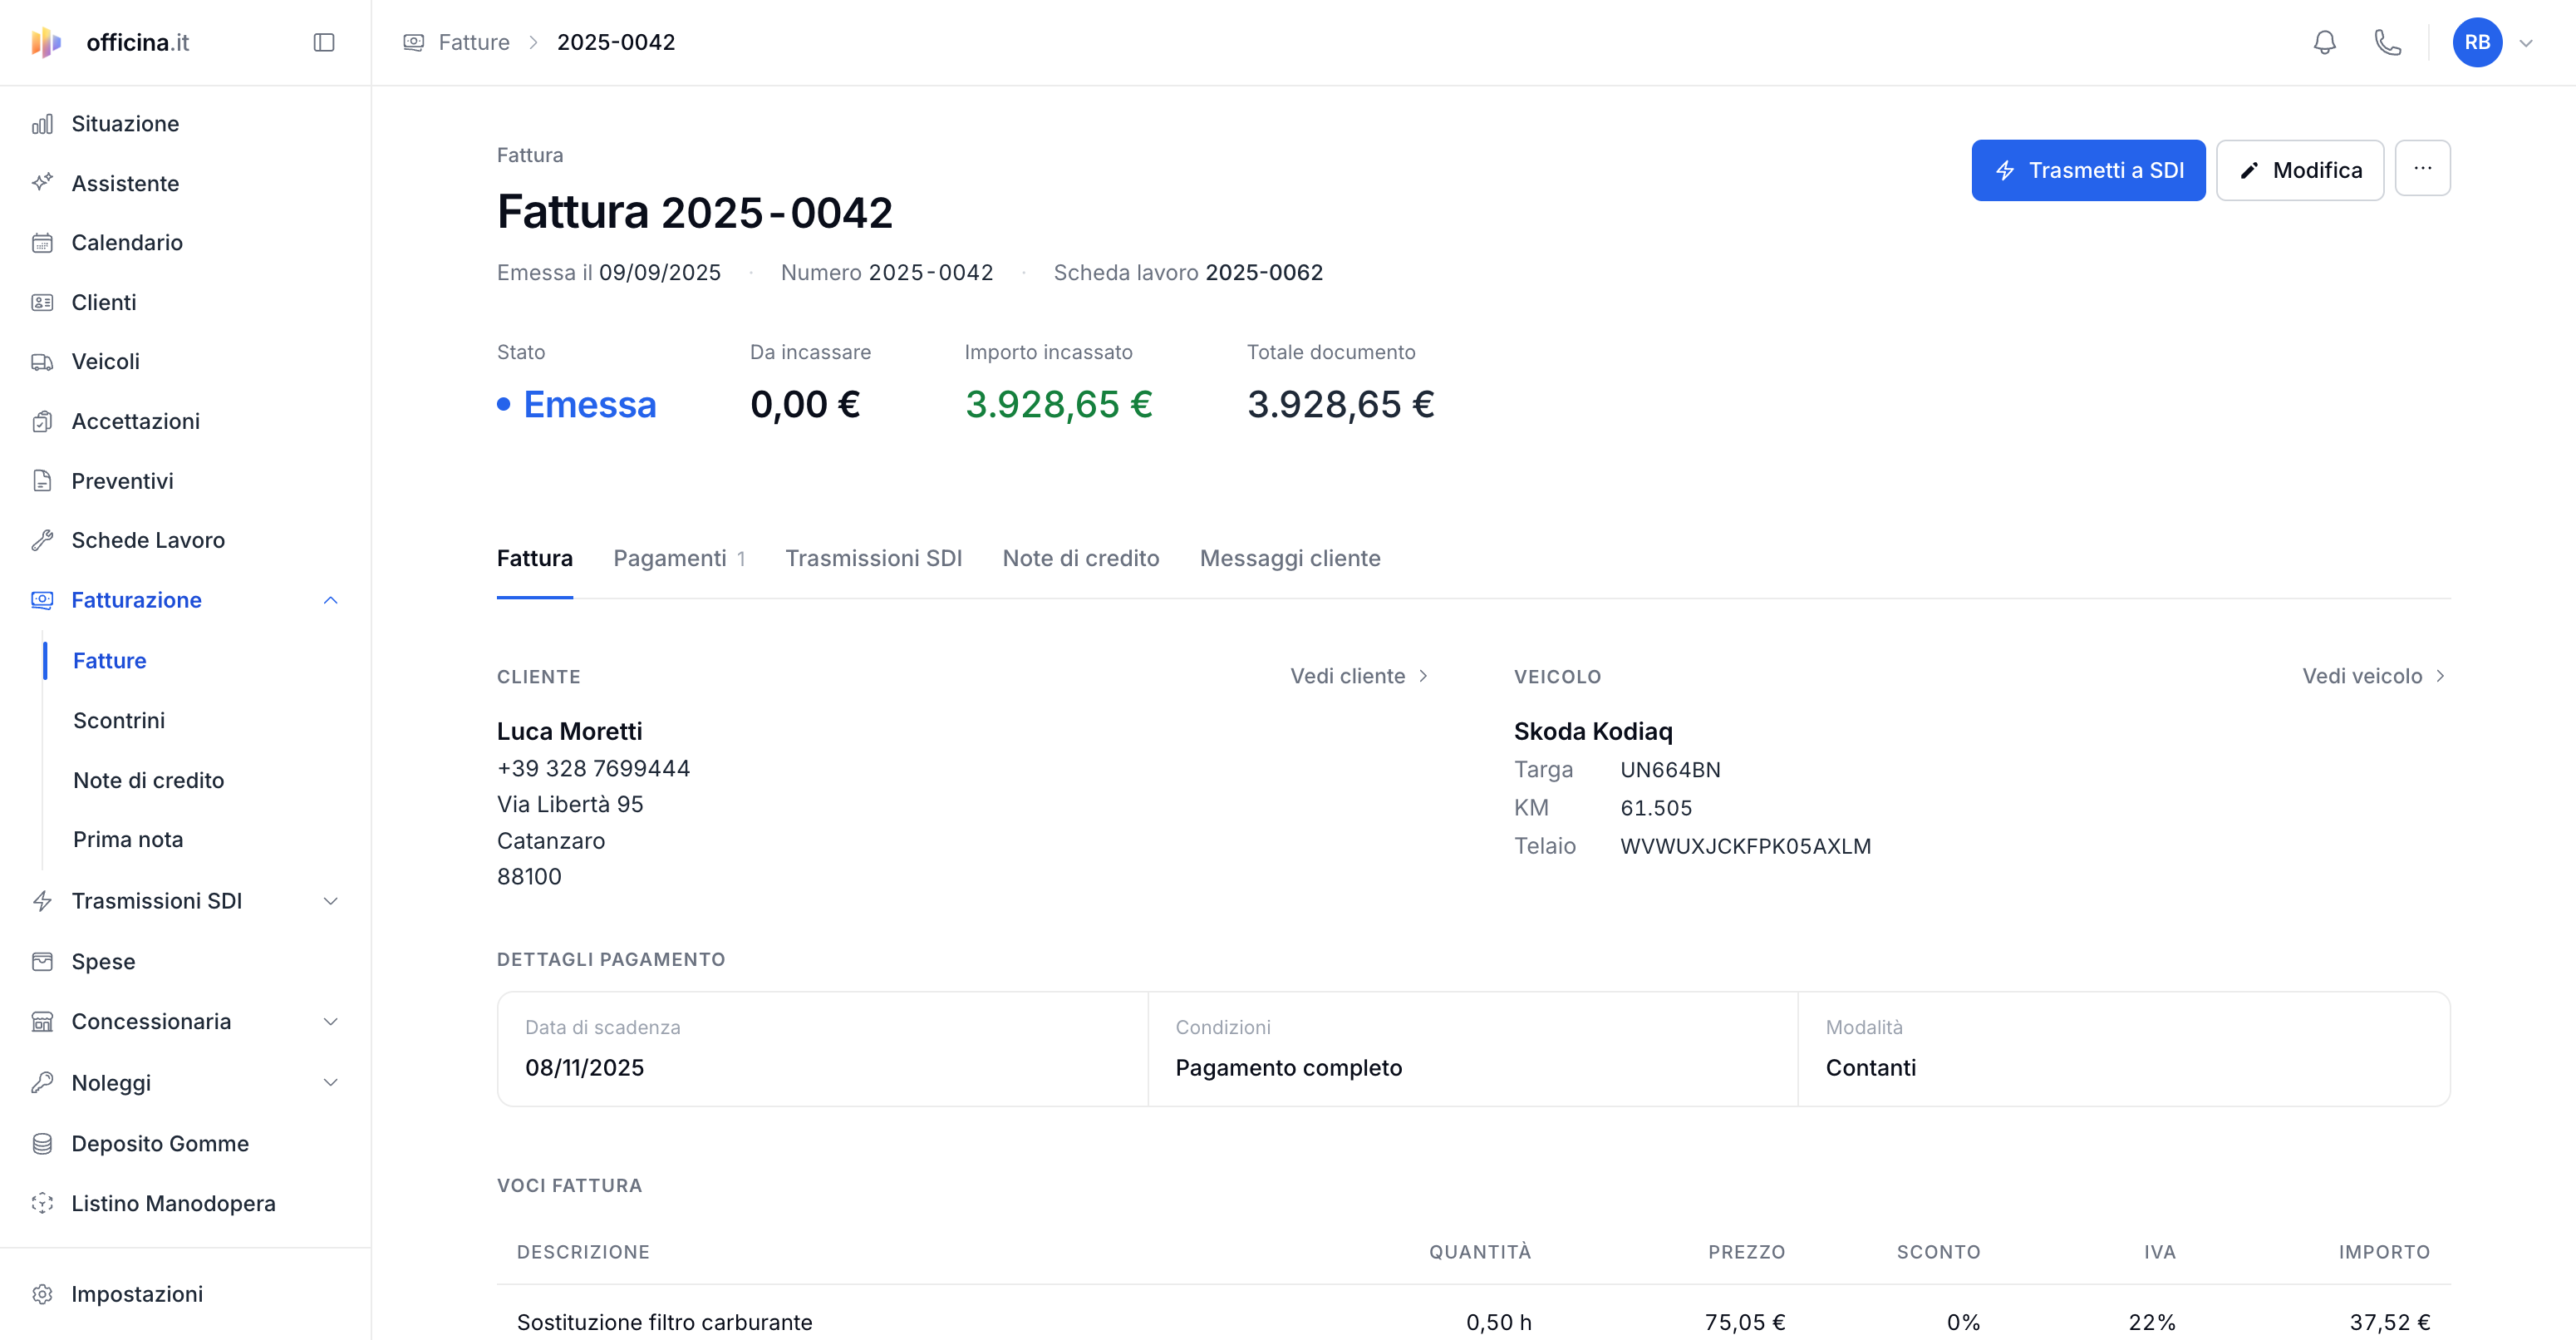Screen dimensions: 2576x1340
Task: Click the Situazione chart icon
Action: click(x=42, y=124)
